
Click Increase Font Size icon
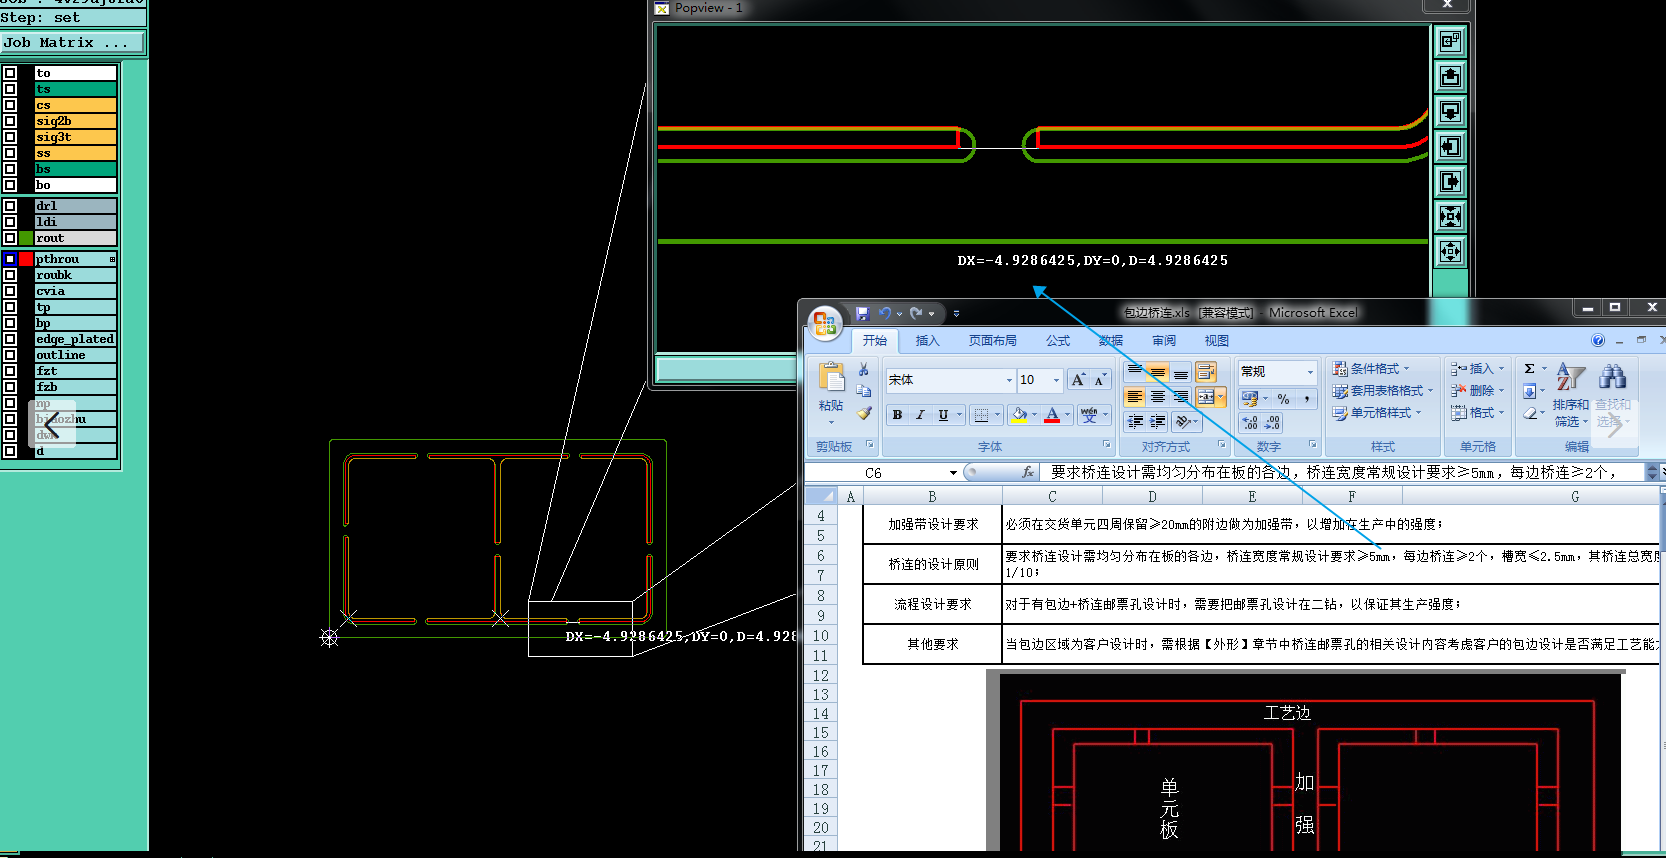[1078, 380]
